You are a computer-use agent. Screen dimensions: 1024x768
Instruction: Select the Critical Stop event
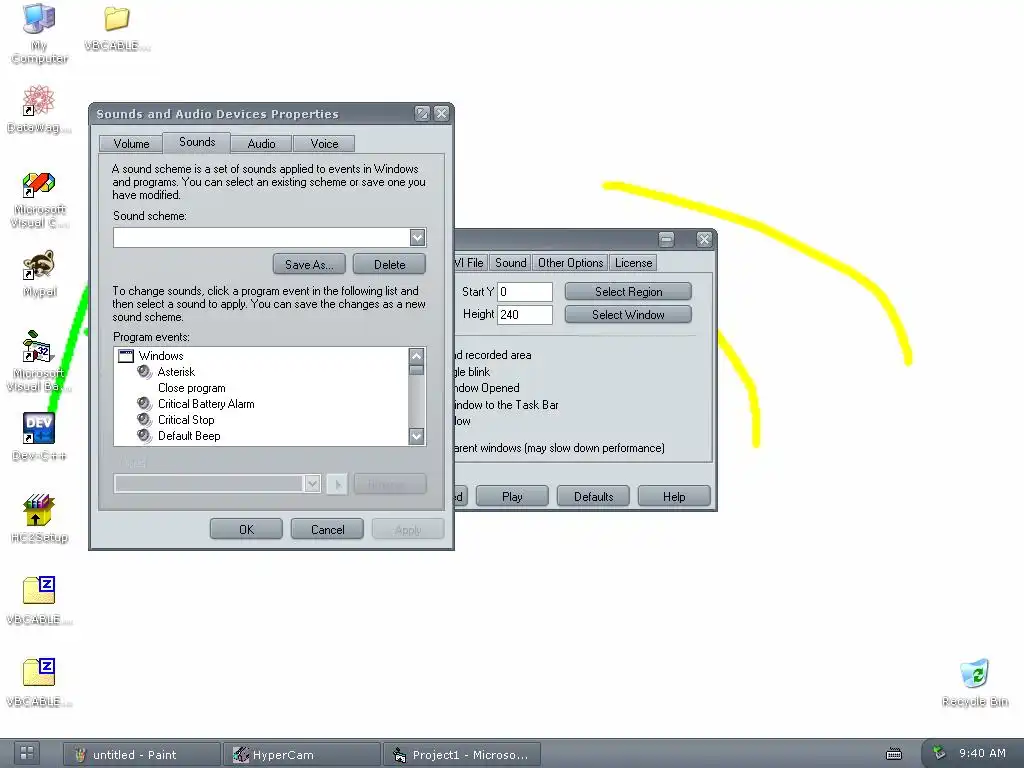[185, 420]
